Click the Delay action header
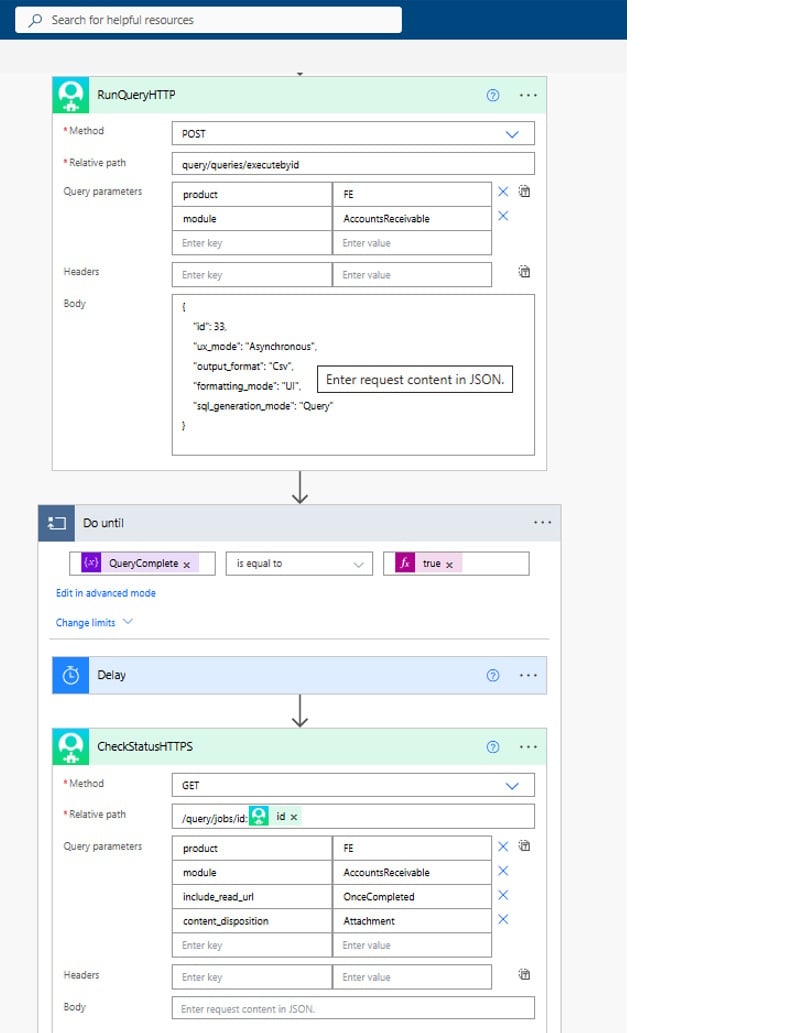Viewport: 800px width, 1033px height. pyautogui.click(x=299, y=675)
